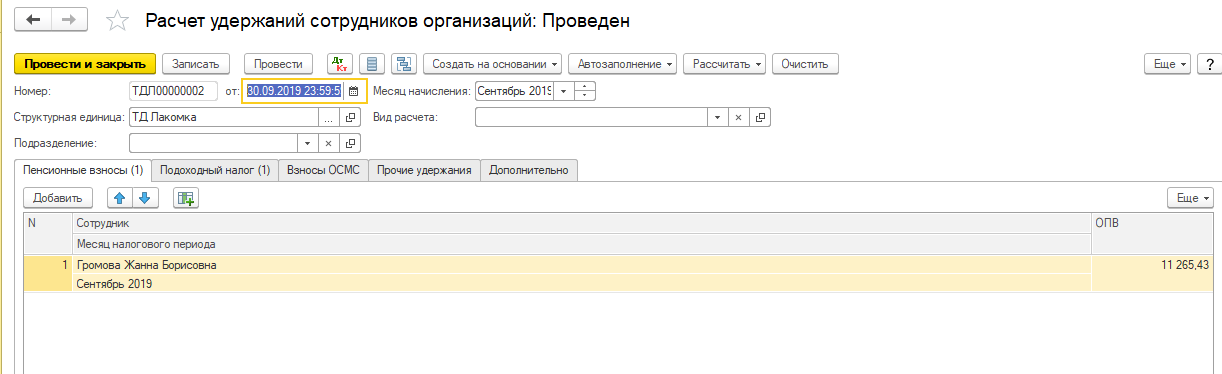Select the Громова Жанна Борисовна row
Image resolution: width=1222 pixels, height=374 pixels.
click(617, 274)
